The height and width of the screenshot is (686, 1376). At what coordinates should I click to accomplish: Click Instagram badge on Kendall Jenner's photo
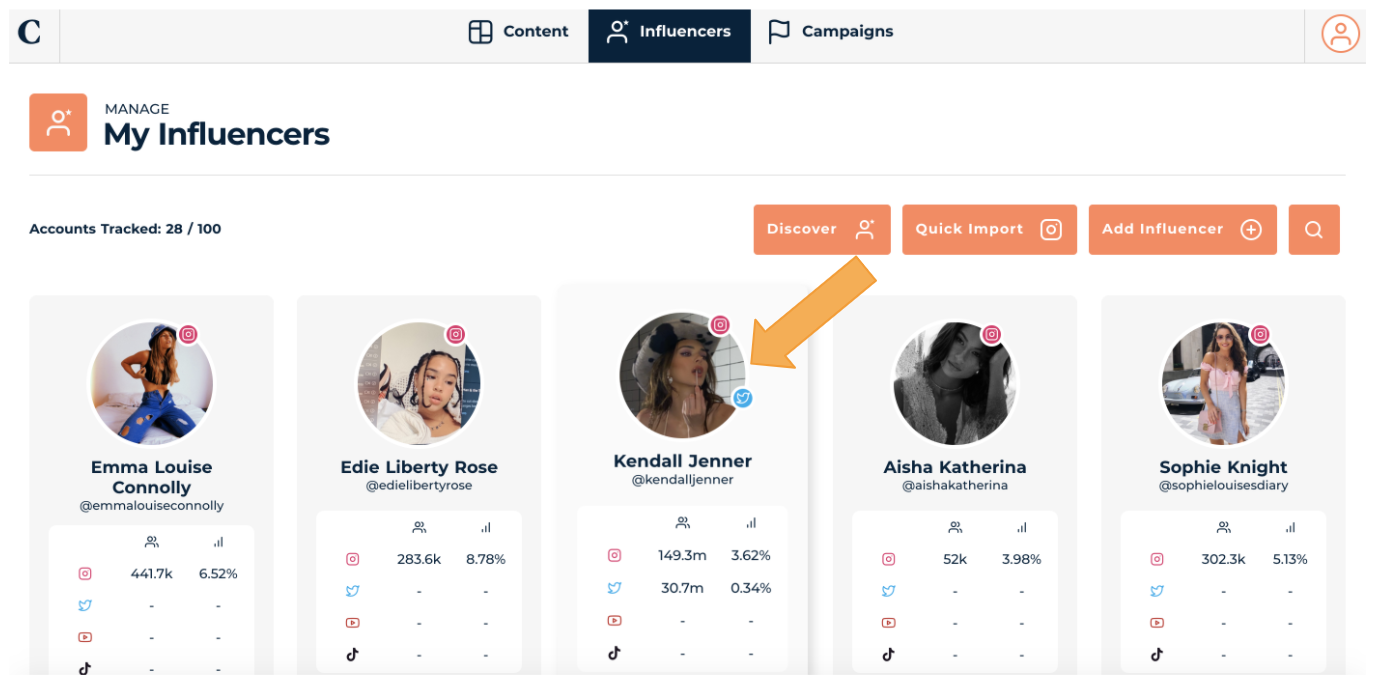[720, 325]
